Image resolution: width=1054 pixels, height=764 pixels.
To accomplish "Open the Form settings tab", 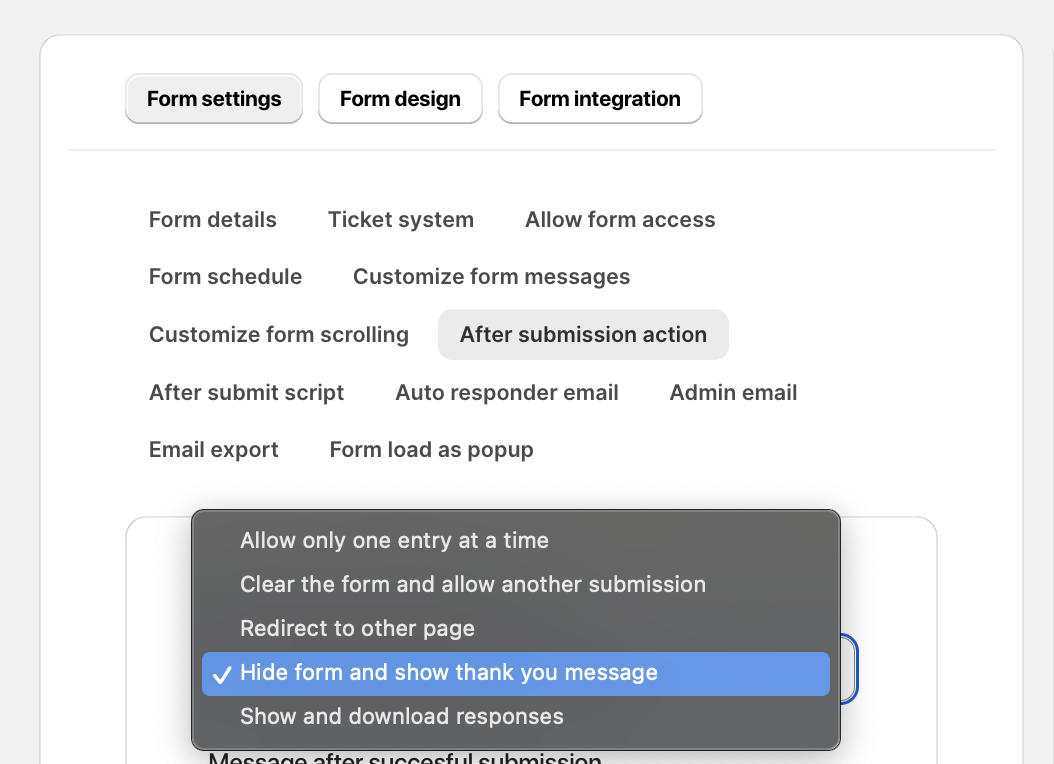I will (214, 99).
